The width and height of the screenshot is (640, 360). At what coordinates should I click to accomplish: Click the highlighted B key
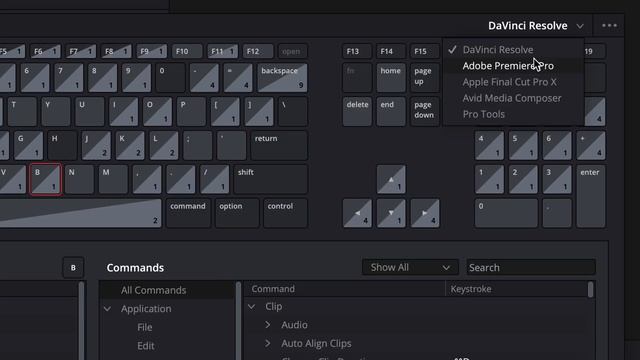point(45,179)
